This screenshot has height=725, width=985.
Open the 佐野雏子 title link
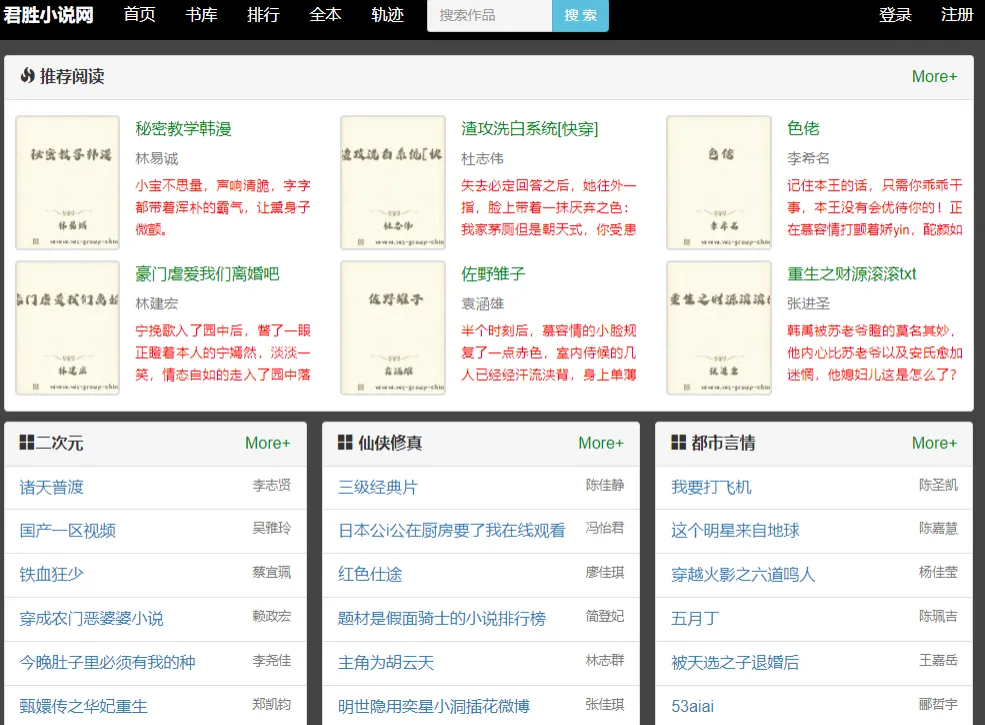493,274
